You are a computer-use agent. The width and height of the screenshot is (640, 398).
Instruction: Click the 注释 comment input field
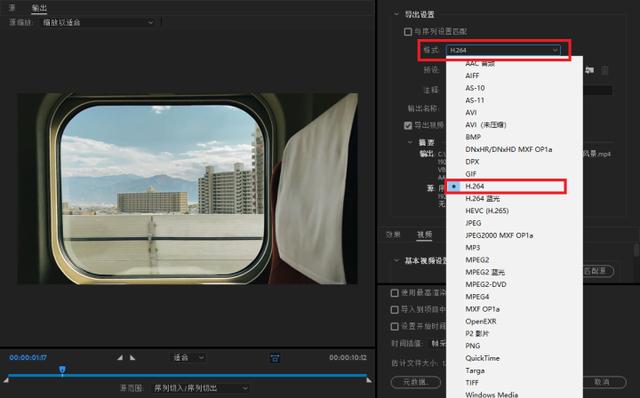coord(597,90)
